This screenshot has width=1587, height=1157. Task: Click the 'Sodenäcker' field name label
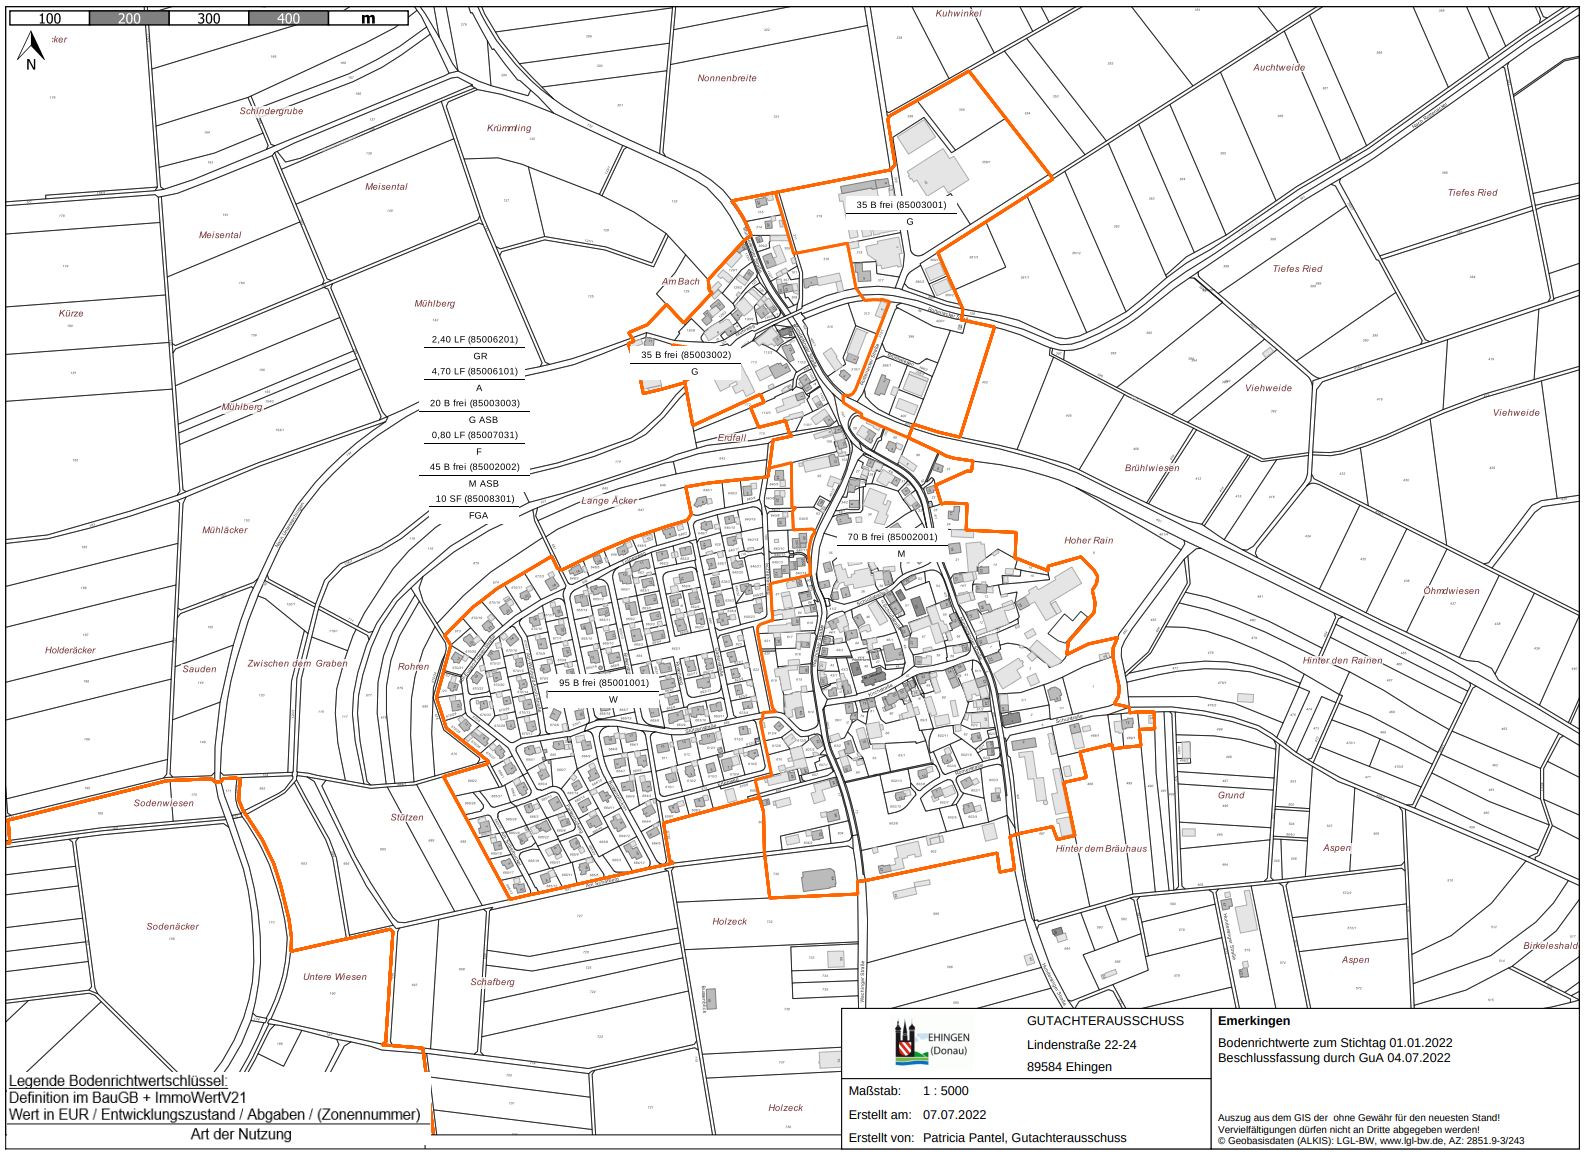point(172,927)
